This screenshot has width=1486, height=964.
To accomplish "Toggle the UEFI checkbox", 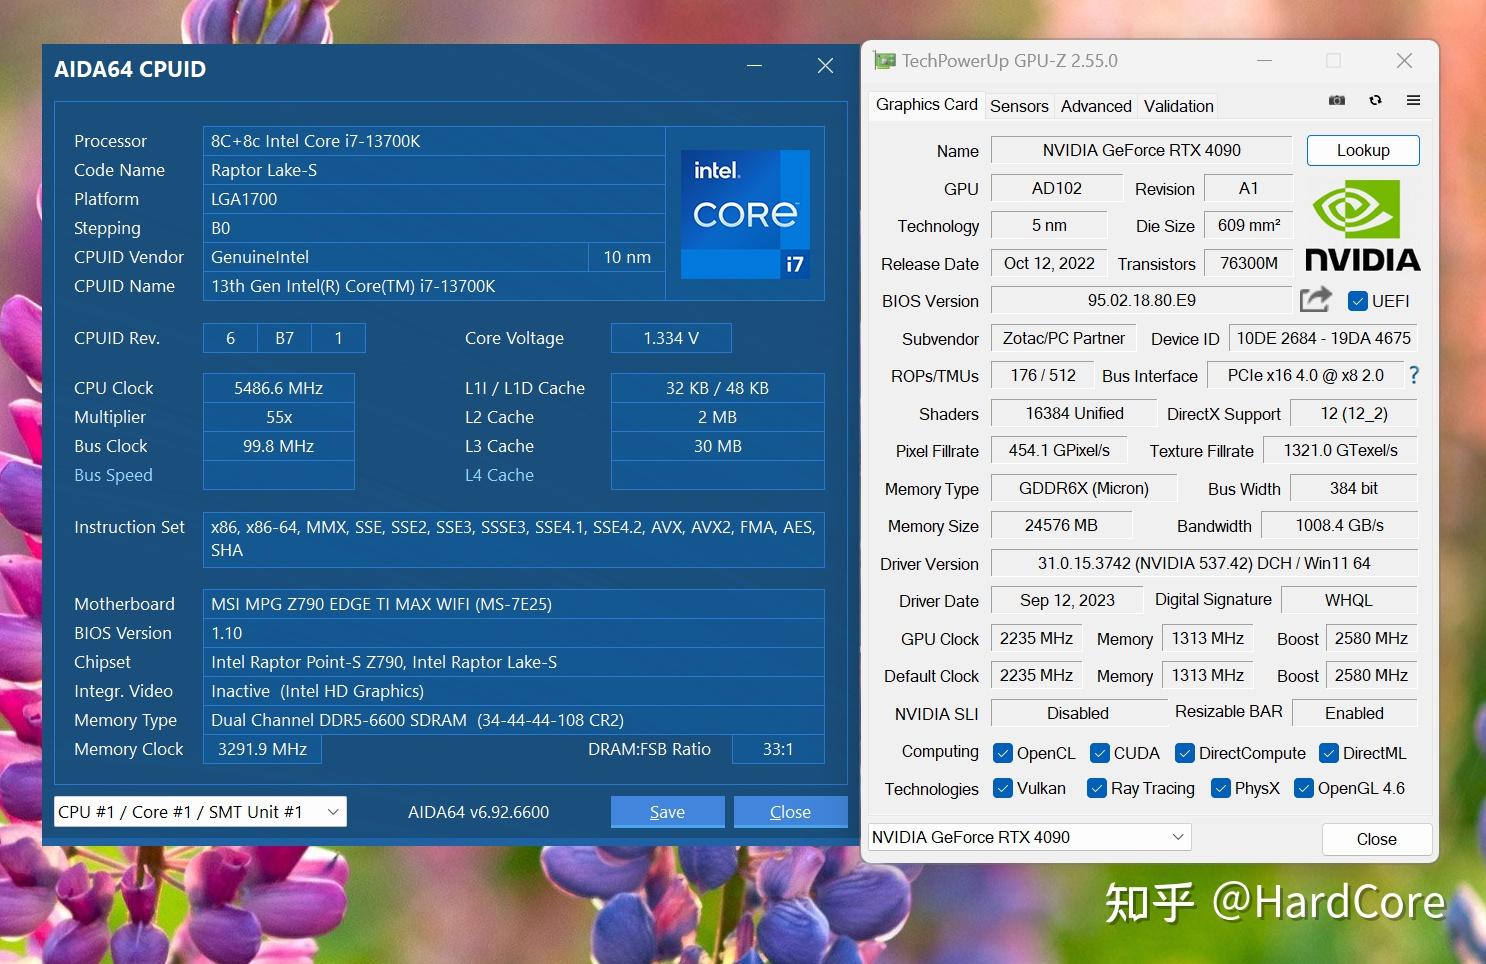I will (1357, 300).
